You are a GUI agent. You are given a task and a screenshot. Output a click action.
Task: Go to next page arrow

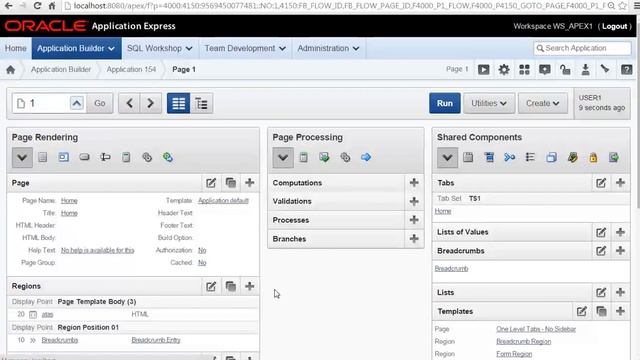click(x=151, y=103)
